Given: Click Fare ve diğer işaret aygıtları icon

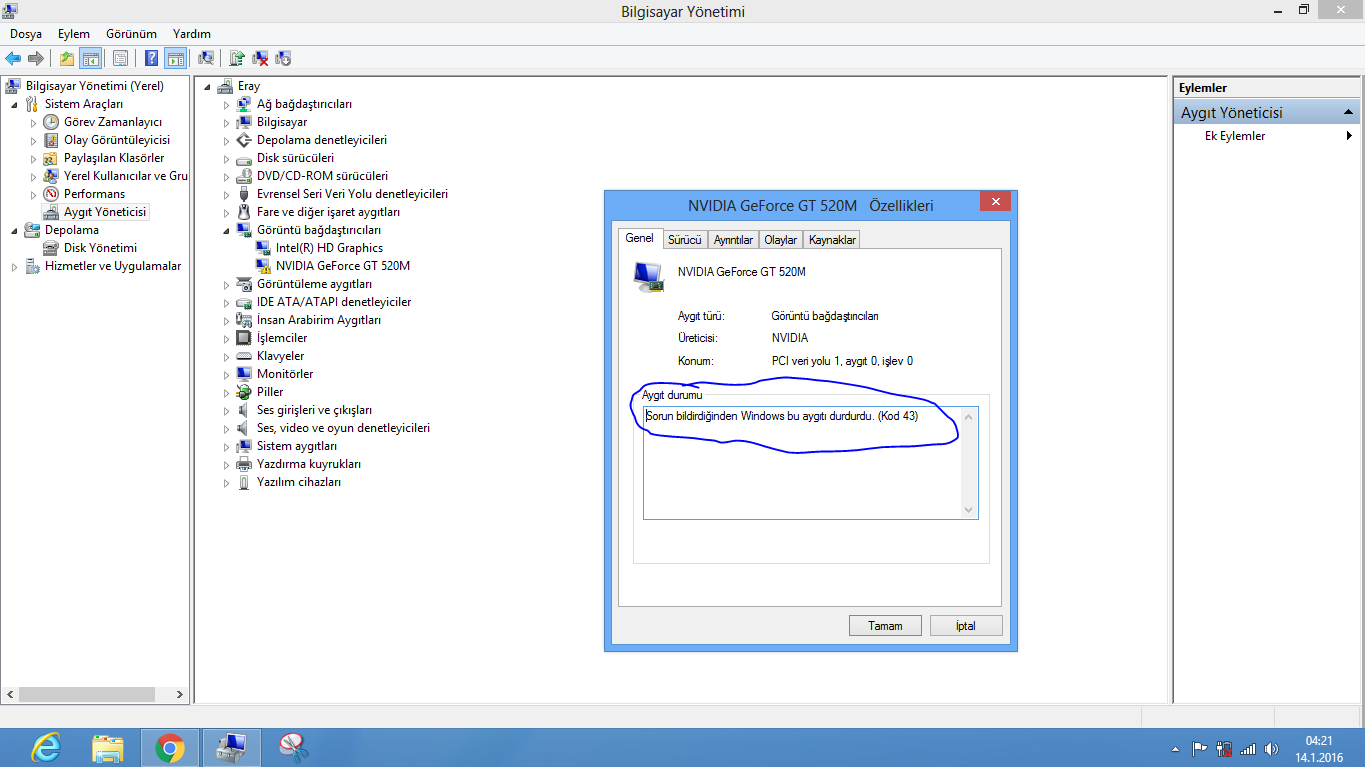Looking at the screenshot, I should tap(244, 212).
